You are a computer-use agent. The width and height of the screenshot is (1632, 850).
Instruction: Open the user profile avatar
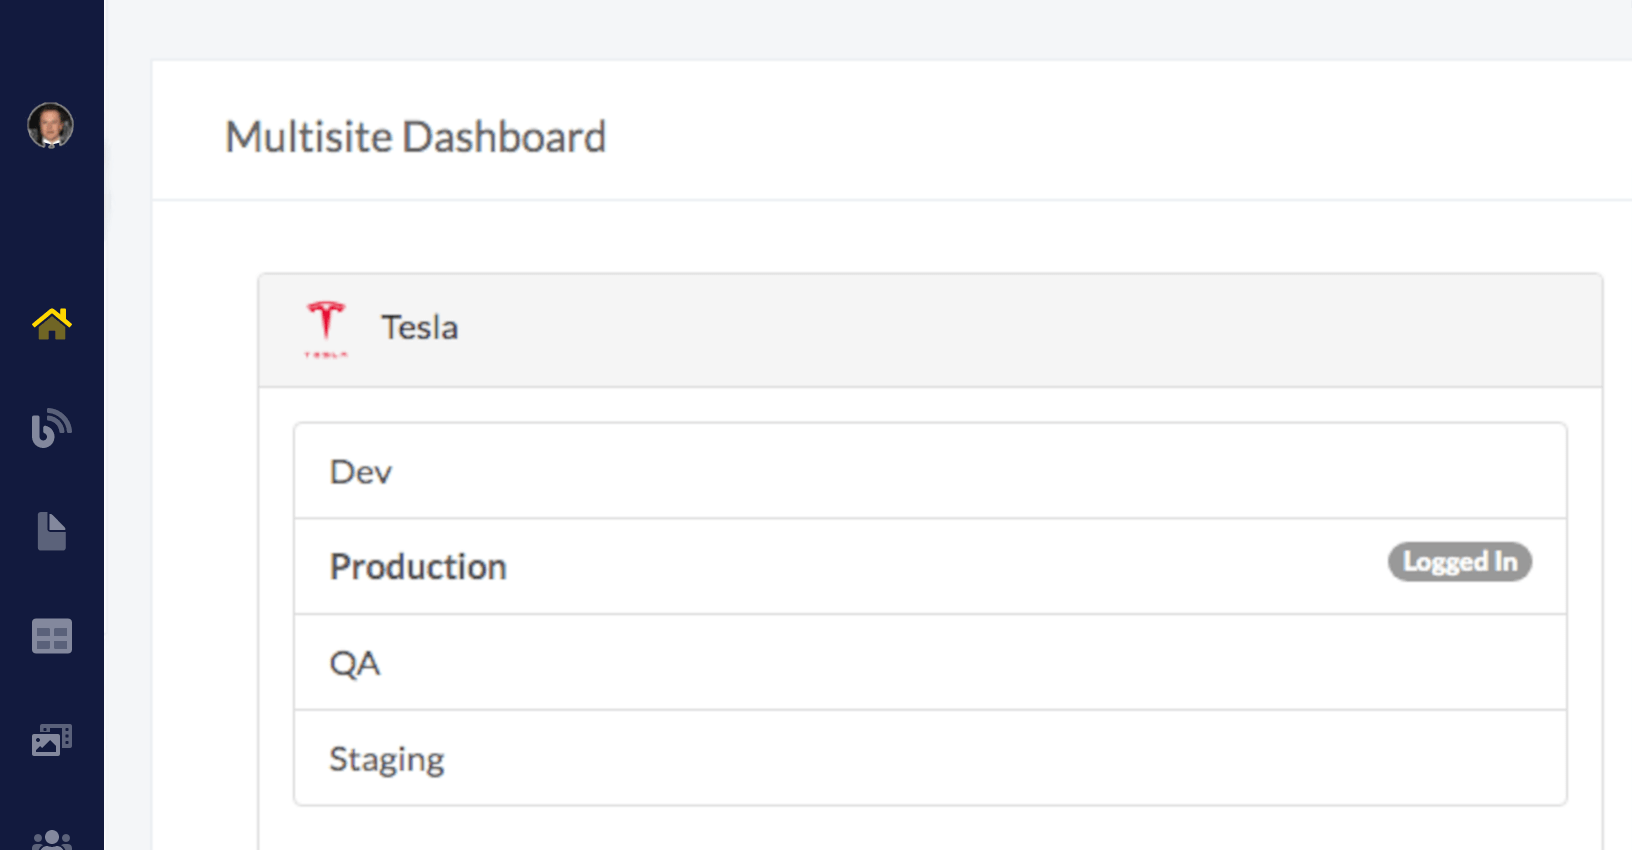(x=50, y=126)
